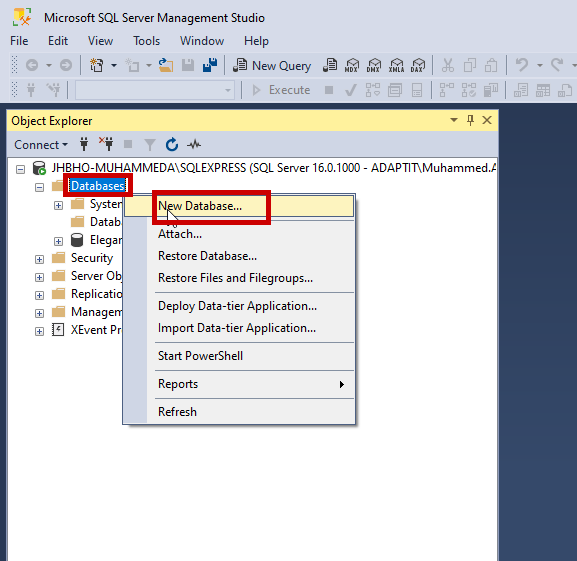This screenshot has height=561, width=577.
Task: Click the Save floppy disk icon
Action: pos(188,65)
